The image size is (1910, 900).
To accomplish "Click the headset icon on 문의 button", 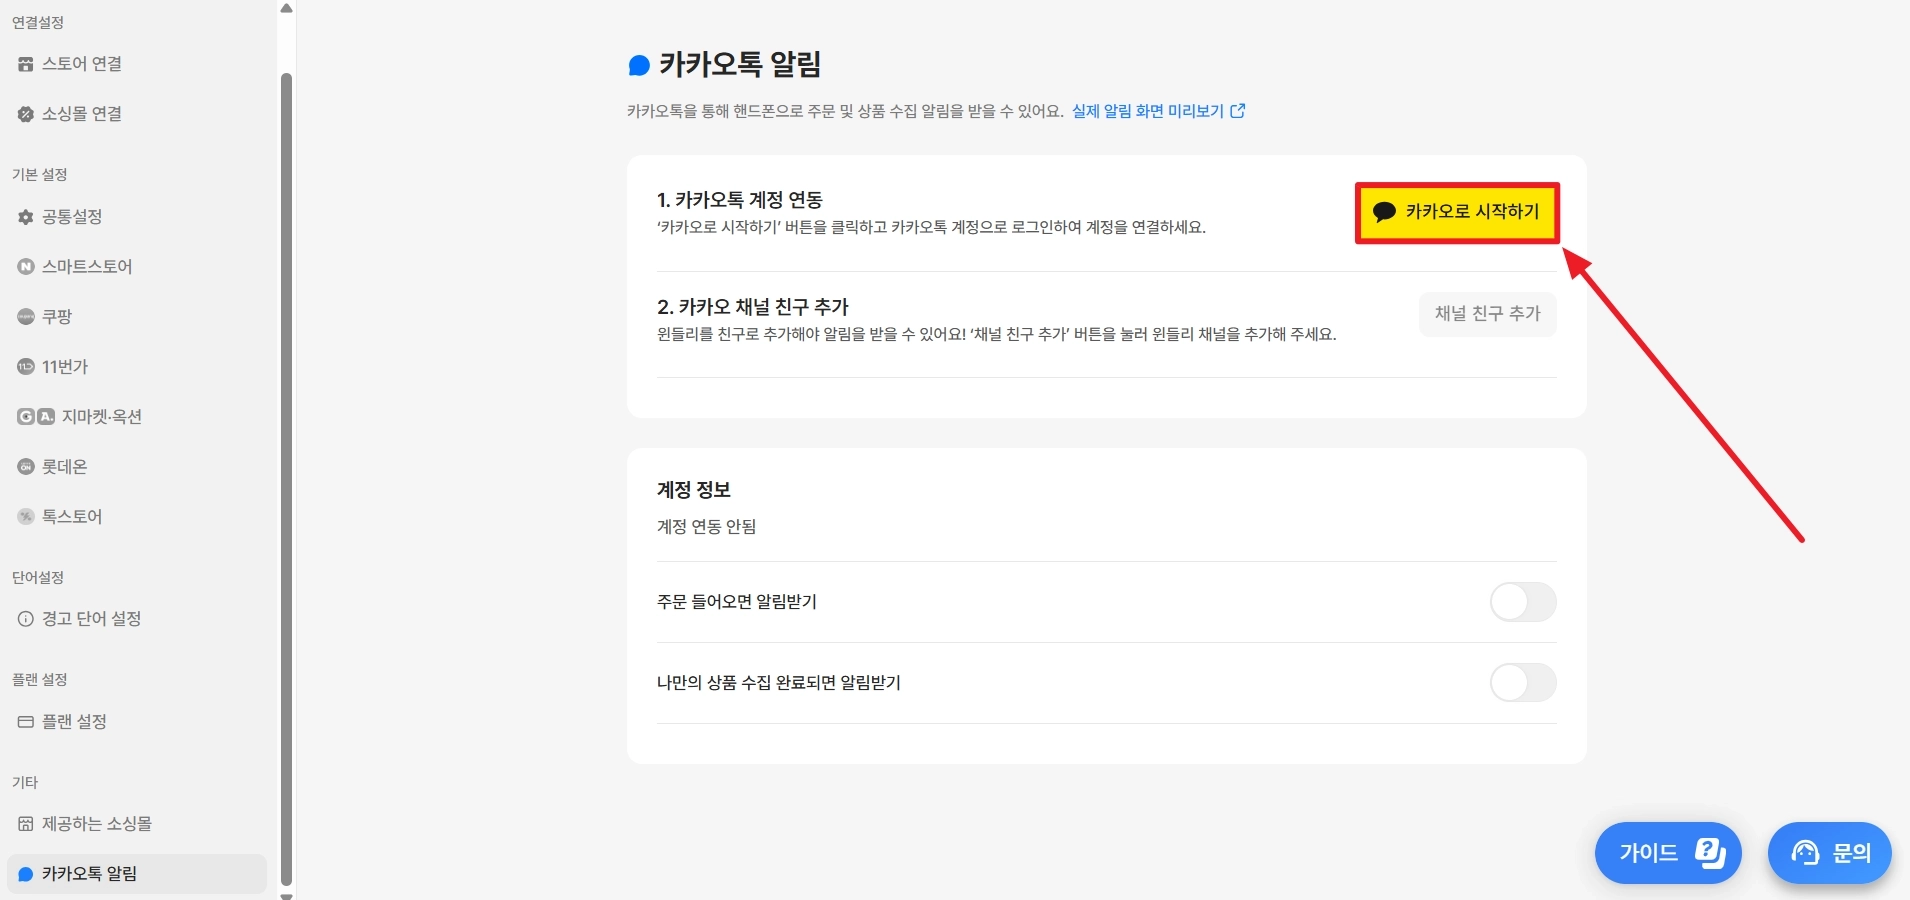I will click(1806, 853).
